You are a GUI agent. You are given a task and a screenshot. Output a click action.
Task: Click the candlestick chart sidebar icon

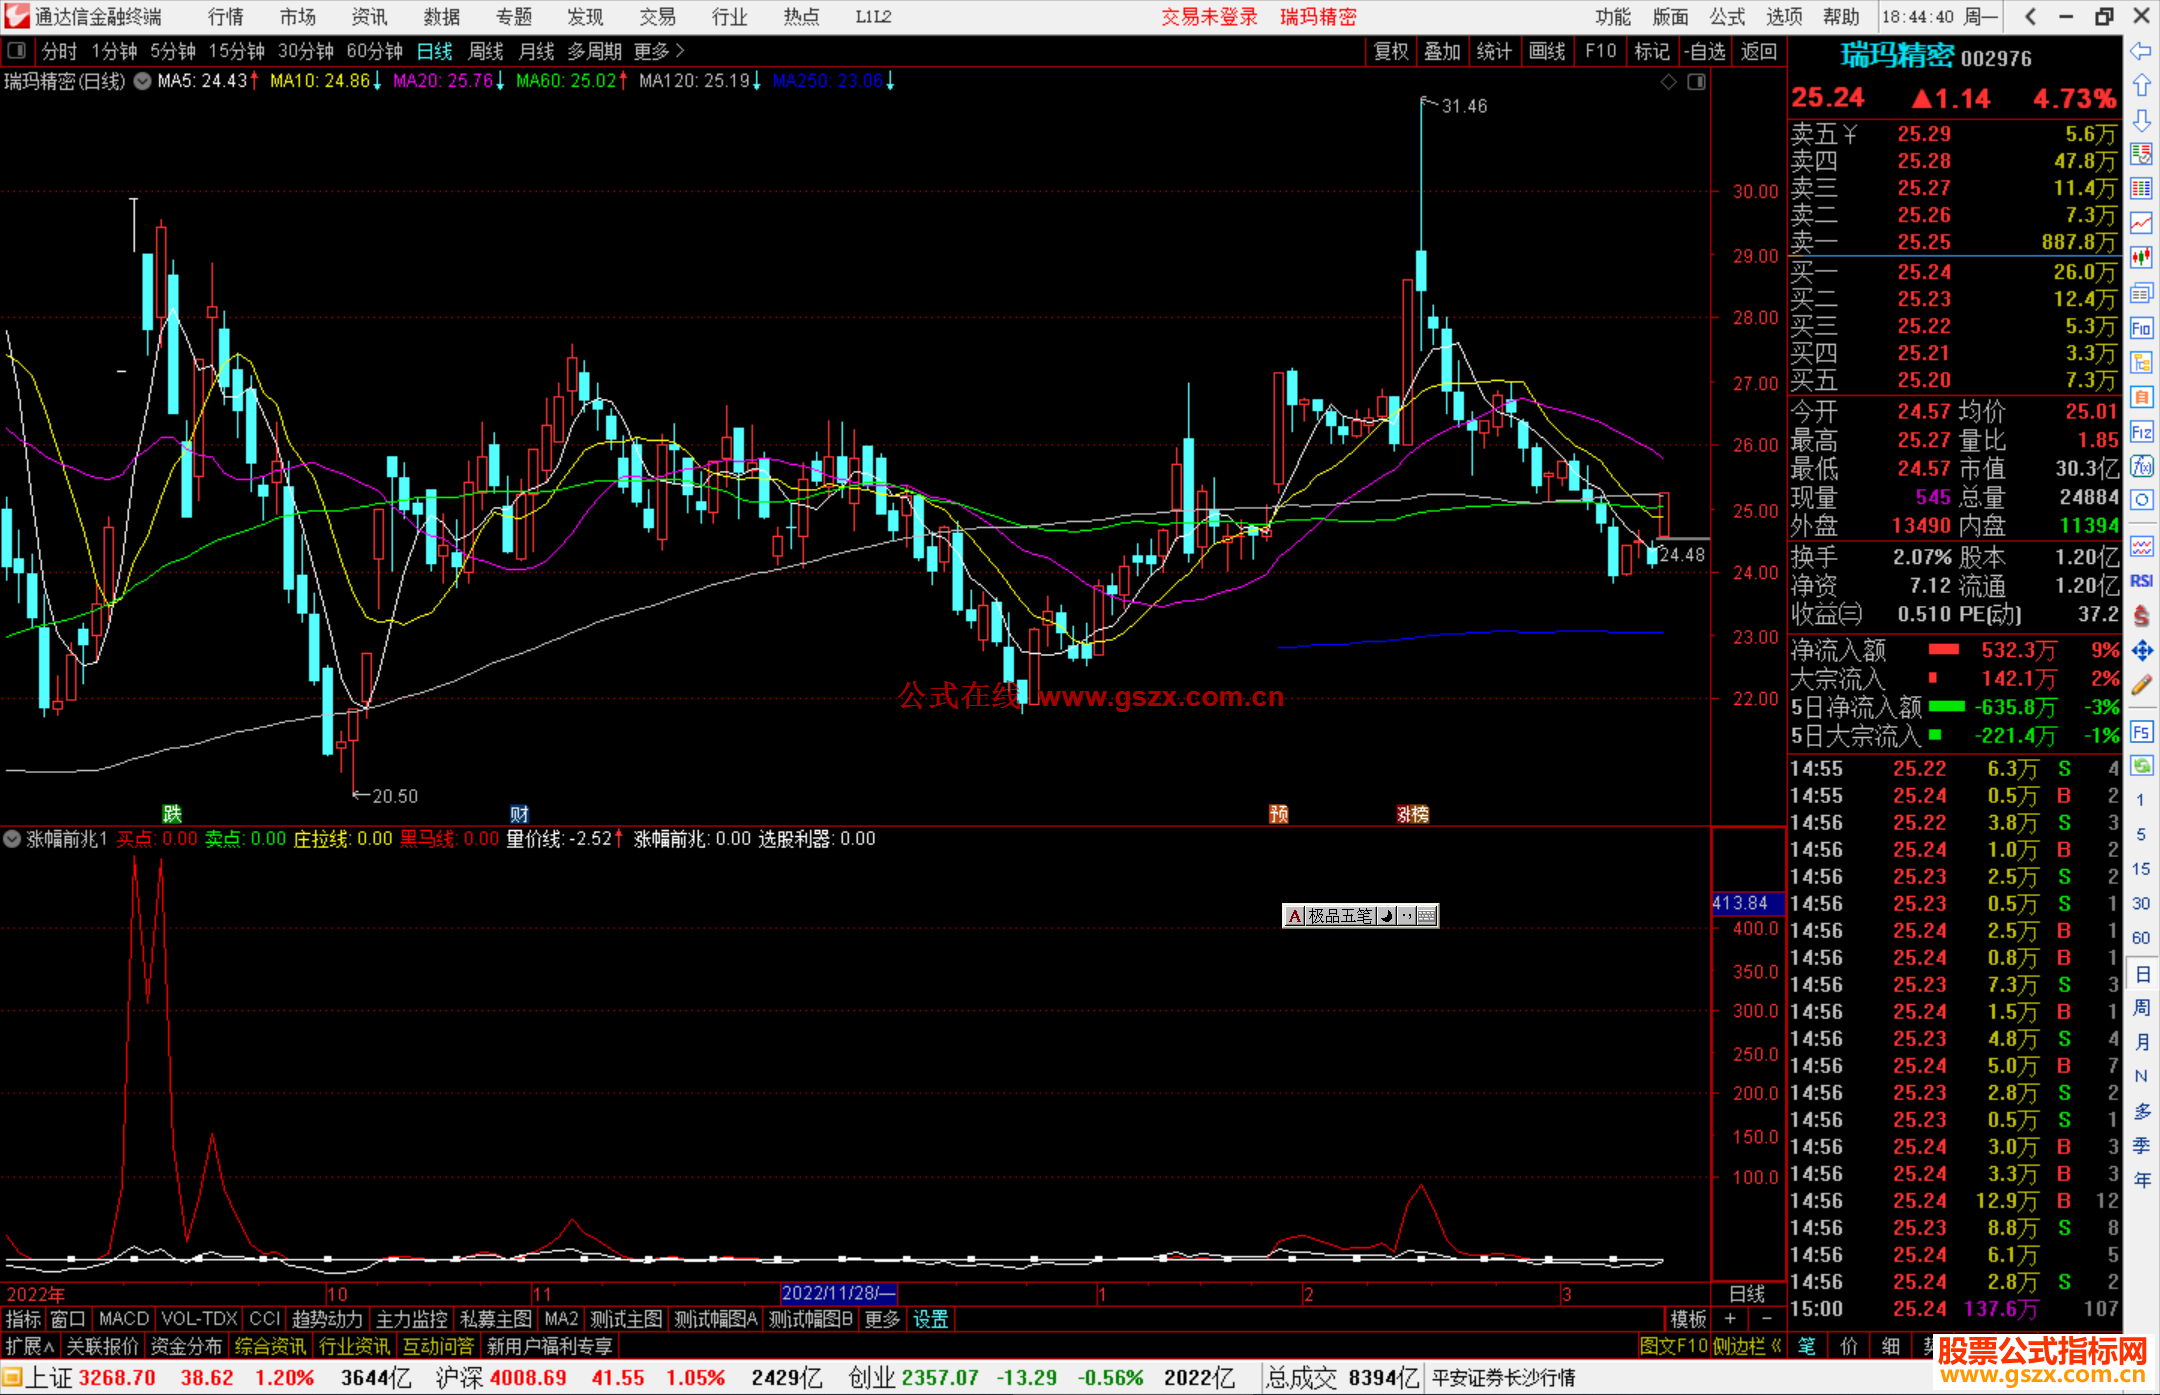point(2141,257)
